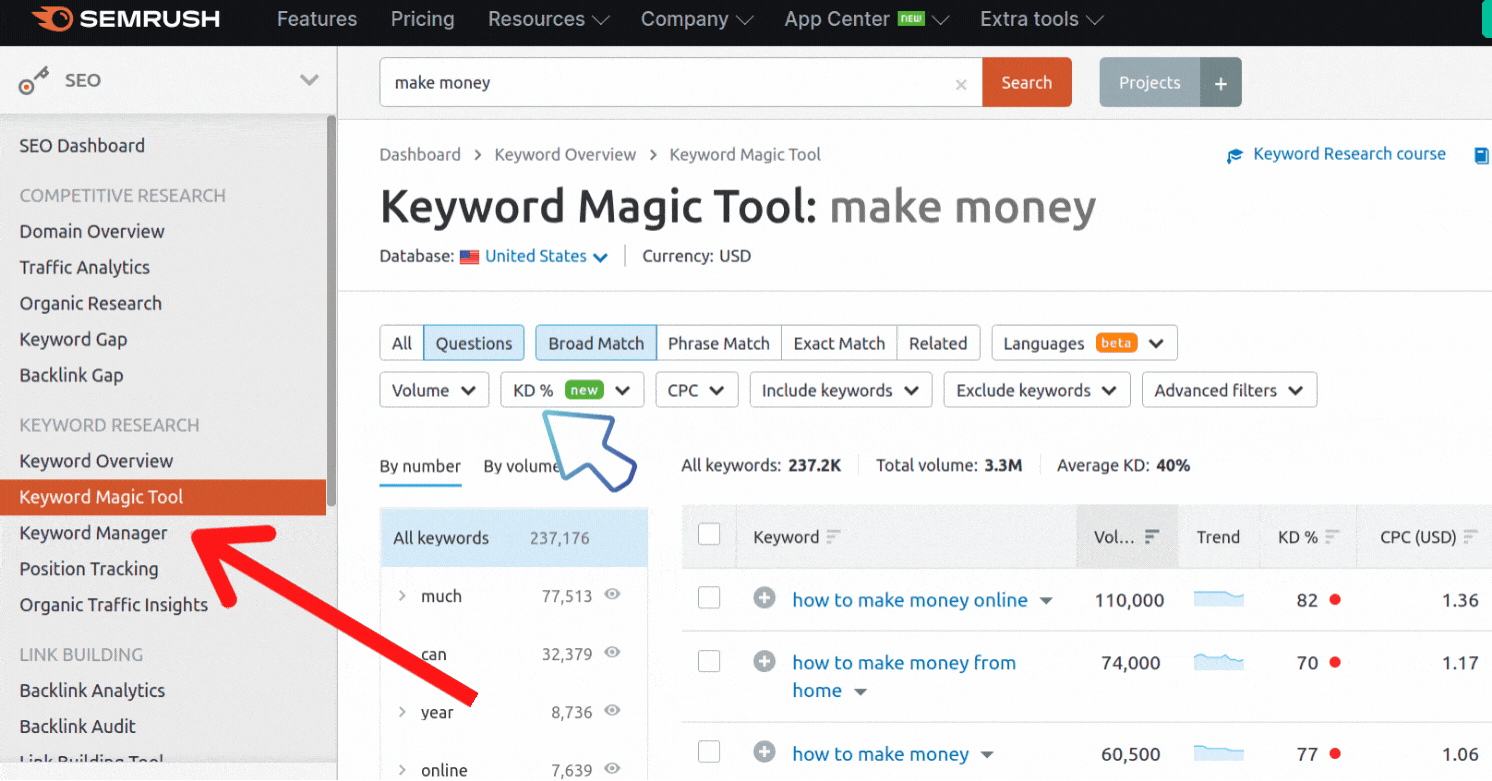Image resolution: width=1492 pixels, height=781 pixels.
Task: Go to Dashboard breadcrumb link
Action: click(x=420, y=155)
